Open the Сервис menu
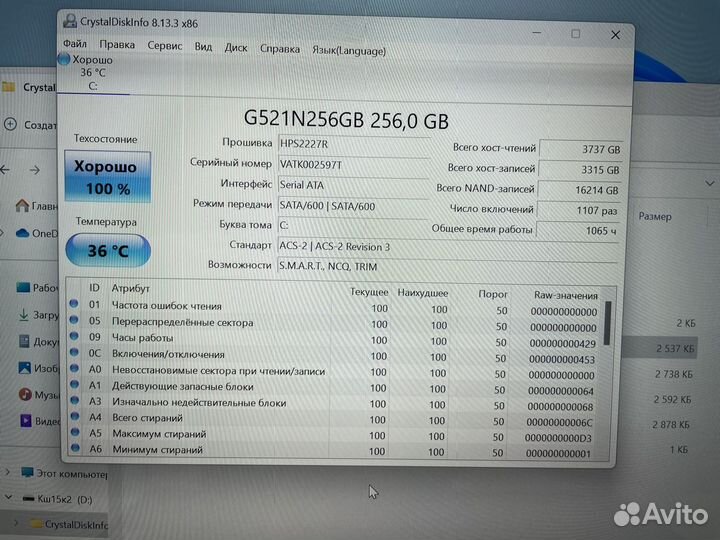 click(x=165, y=46)
